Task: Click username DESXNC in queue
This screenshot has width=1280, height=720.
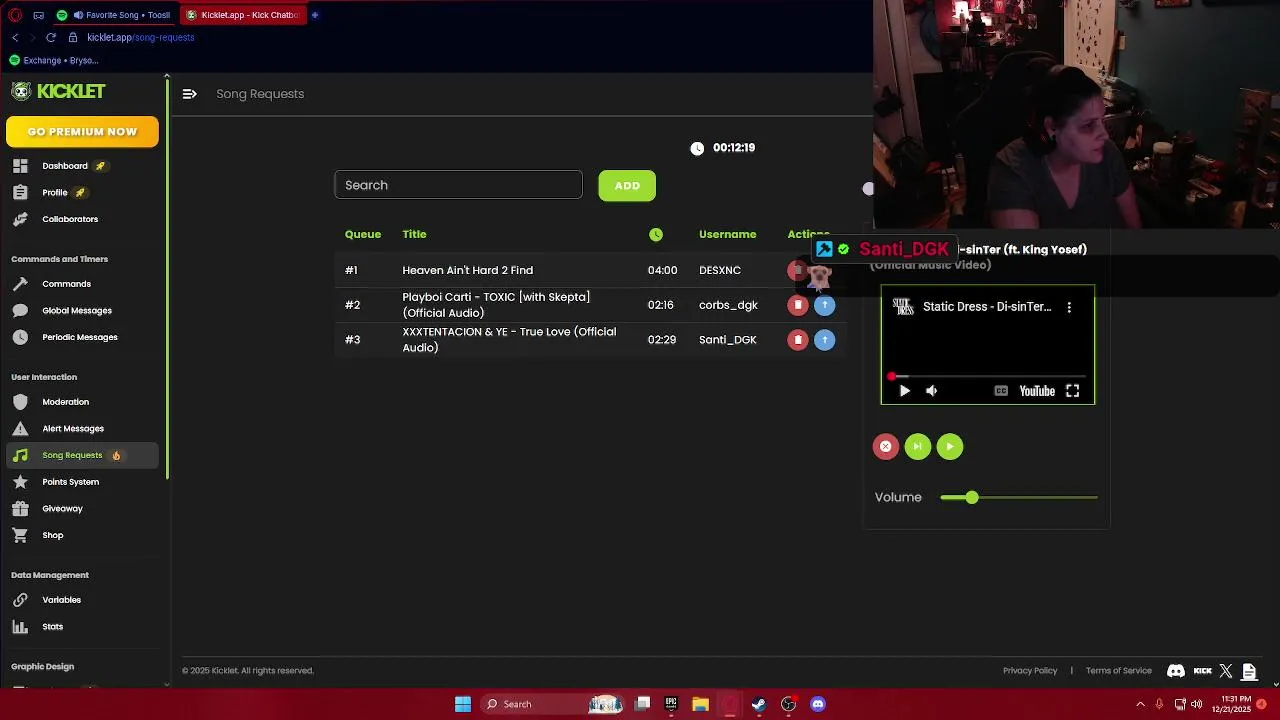Action: (720, 270)
